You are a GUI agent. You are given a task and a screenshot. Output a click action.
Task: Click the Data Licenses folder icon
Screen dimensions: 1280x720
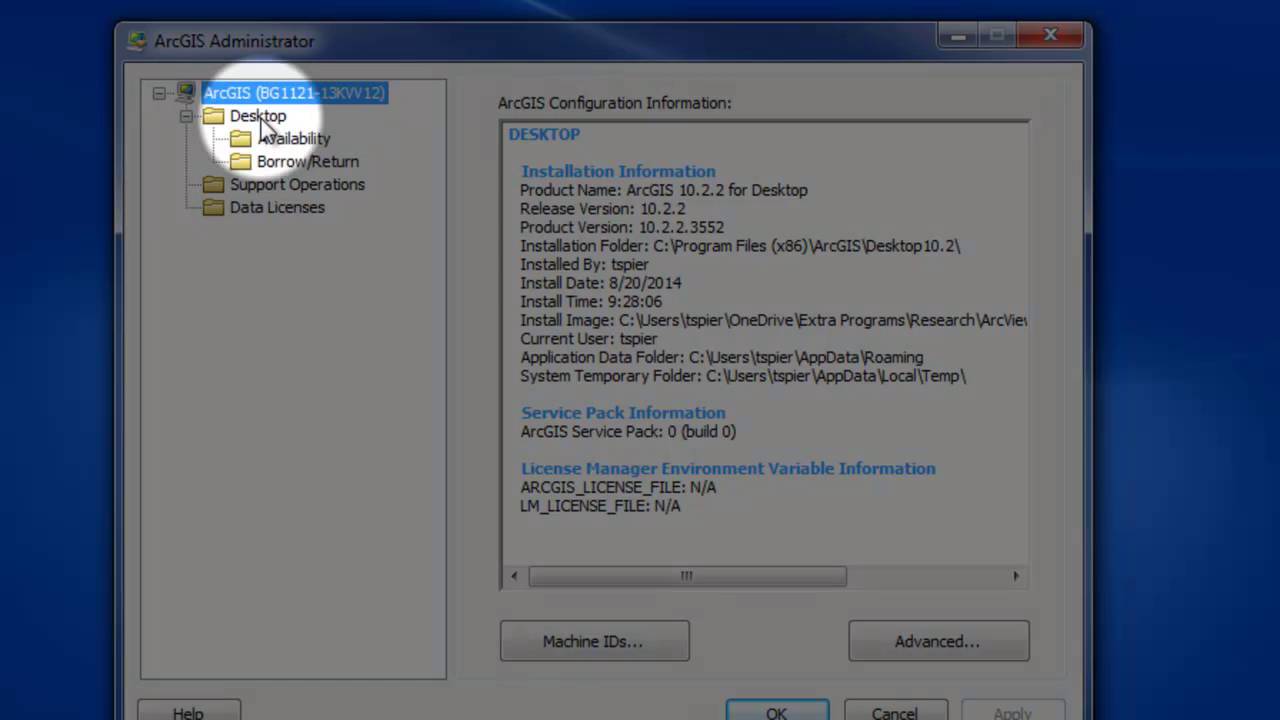click(x=213, y=208)
